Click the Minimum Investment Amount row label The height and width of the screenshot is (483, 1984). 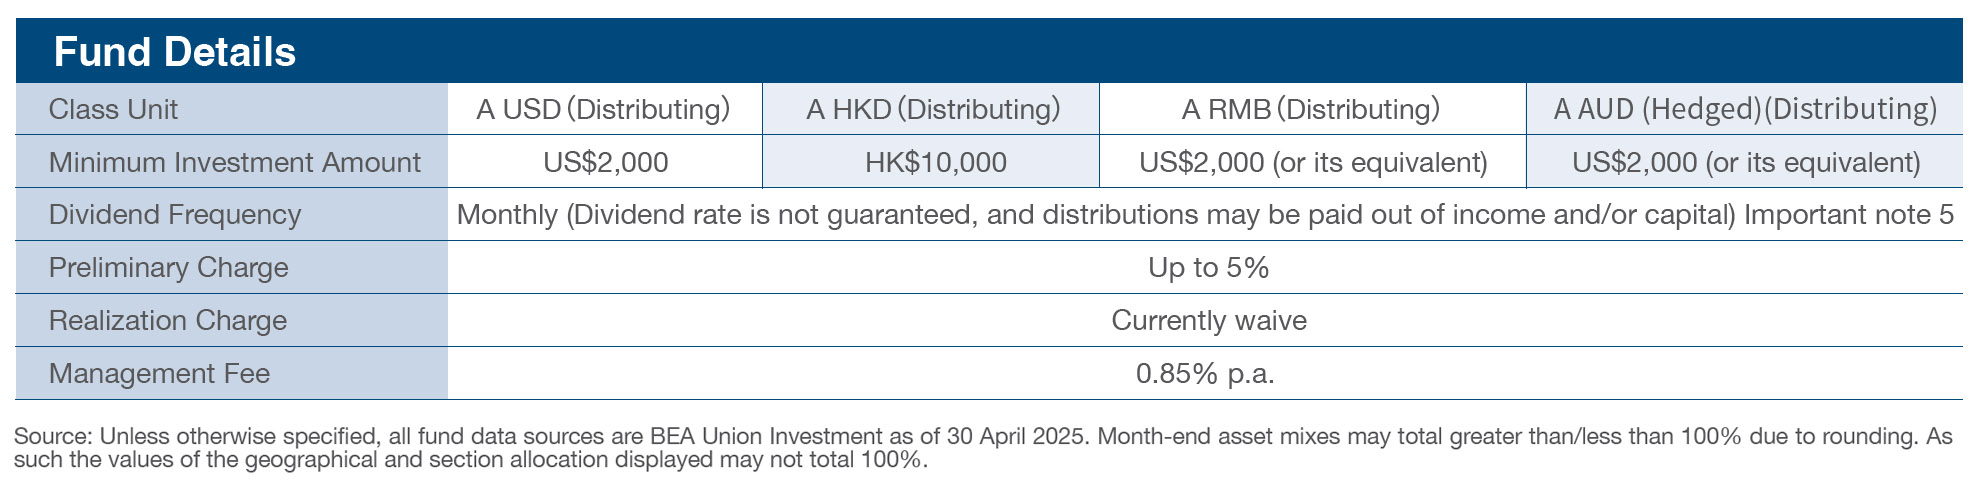234,162
